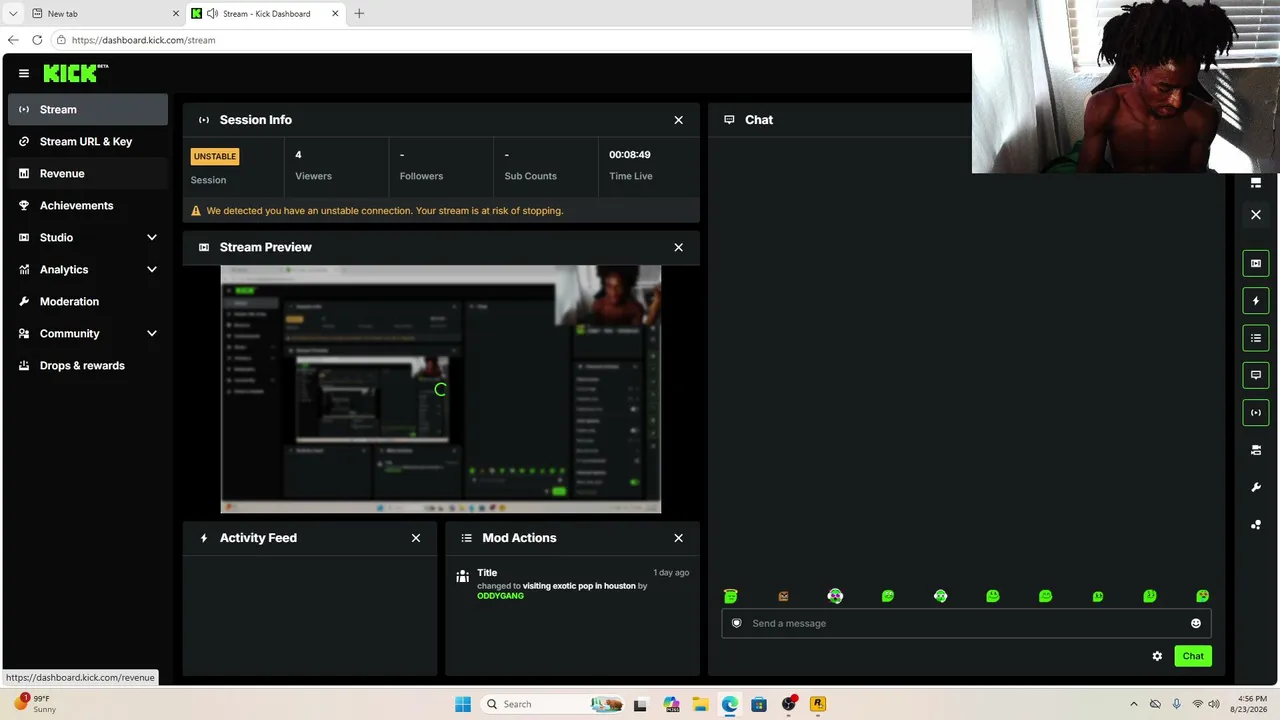Open Stream URL & Key page
This screenshot has height=720, width=1280.
(88, 142)
